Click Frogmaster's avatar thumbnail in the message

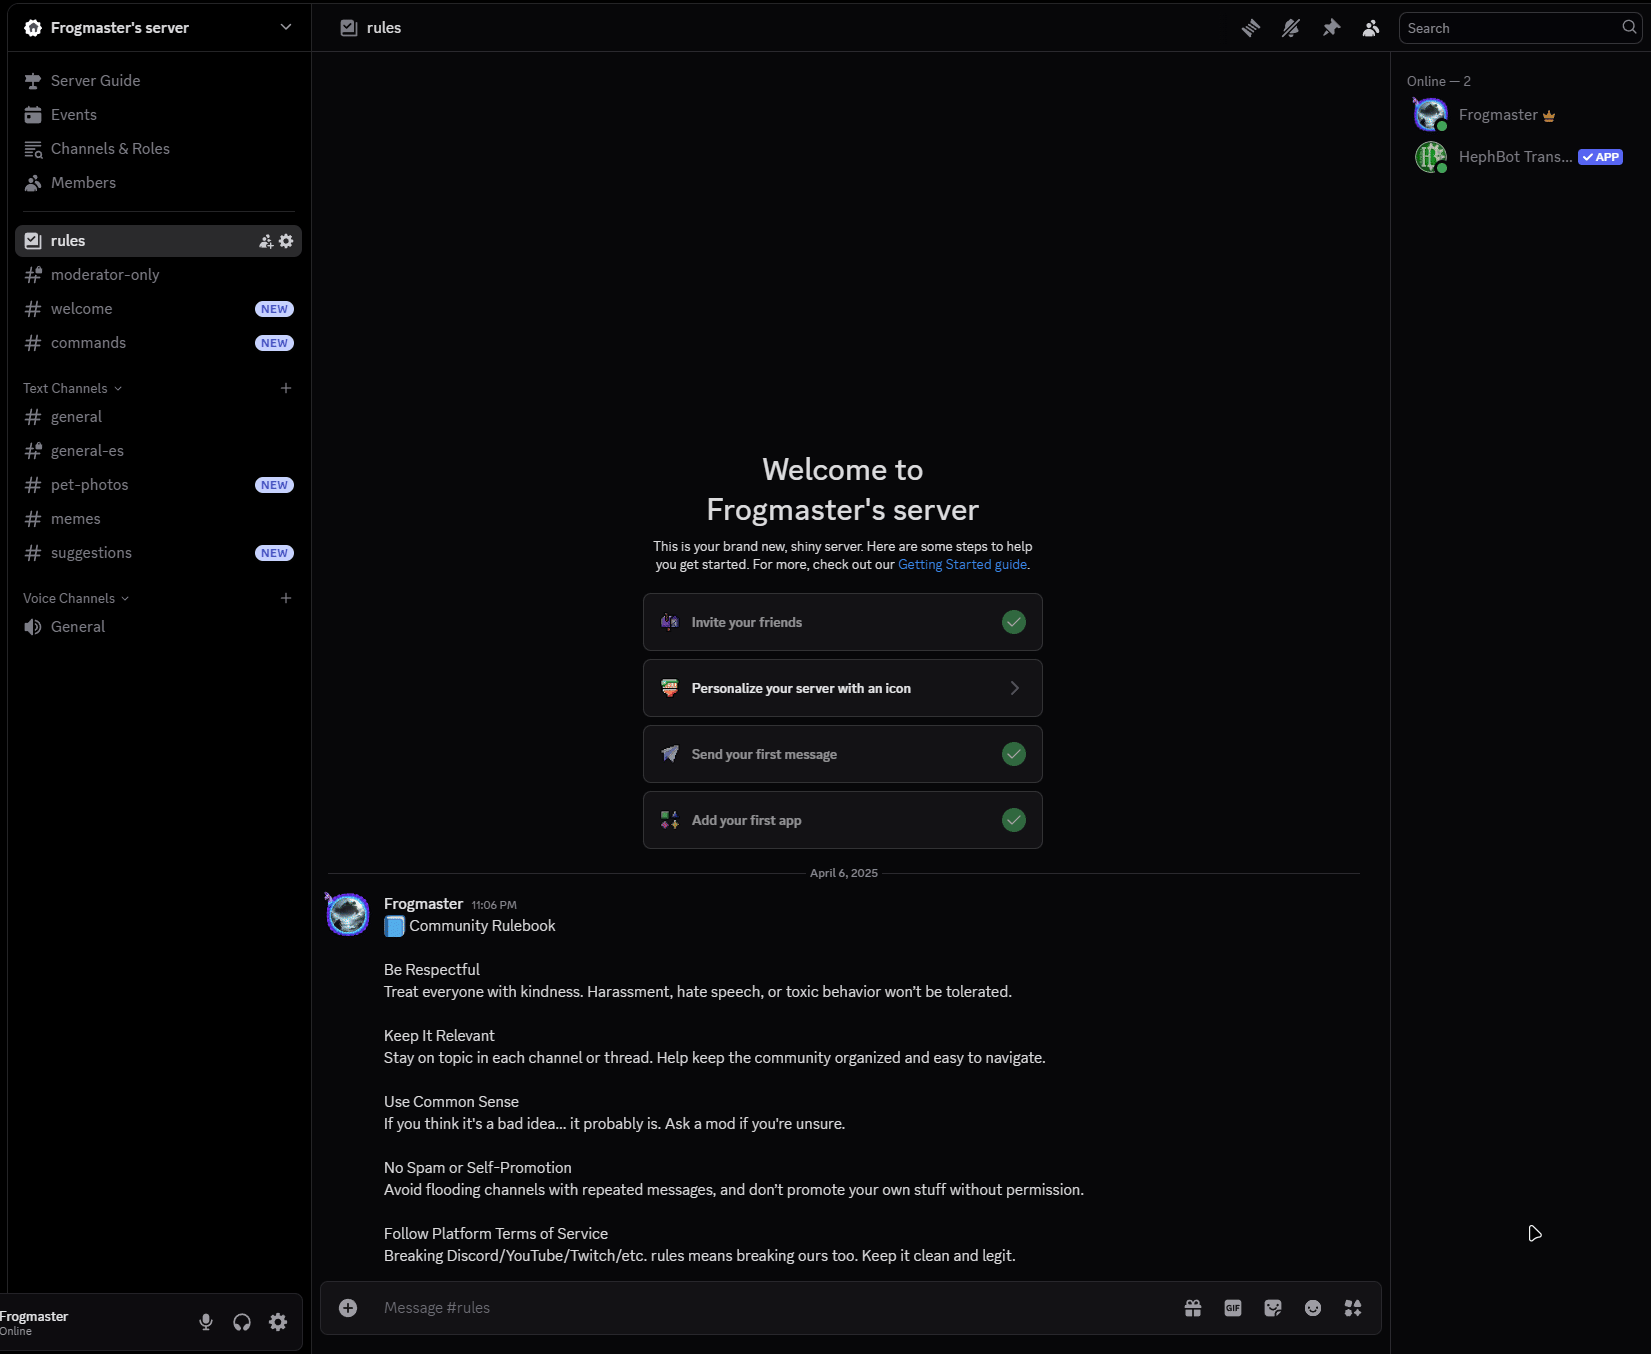[x=346, y=913]
